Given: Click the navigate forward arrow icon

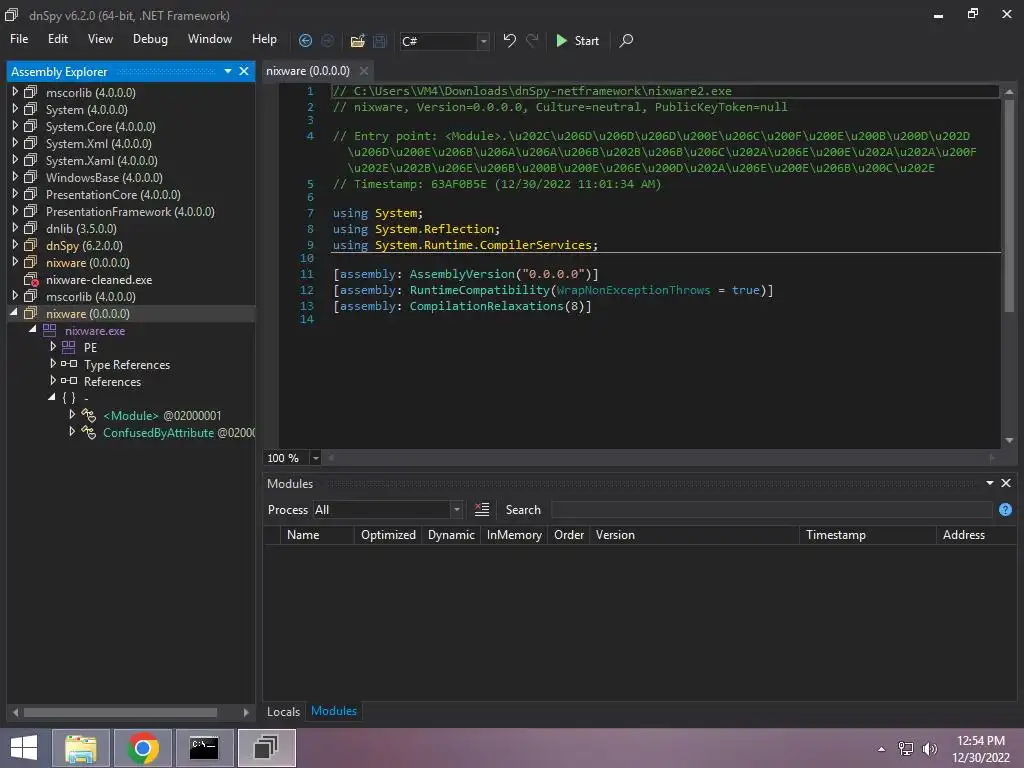Looking at the screenshot, I should [327, 40].
